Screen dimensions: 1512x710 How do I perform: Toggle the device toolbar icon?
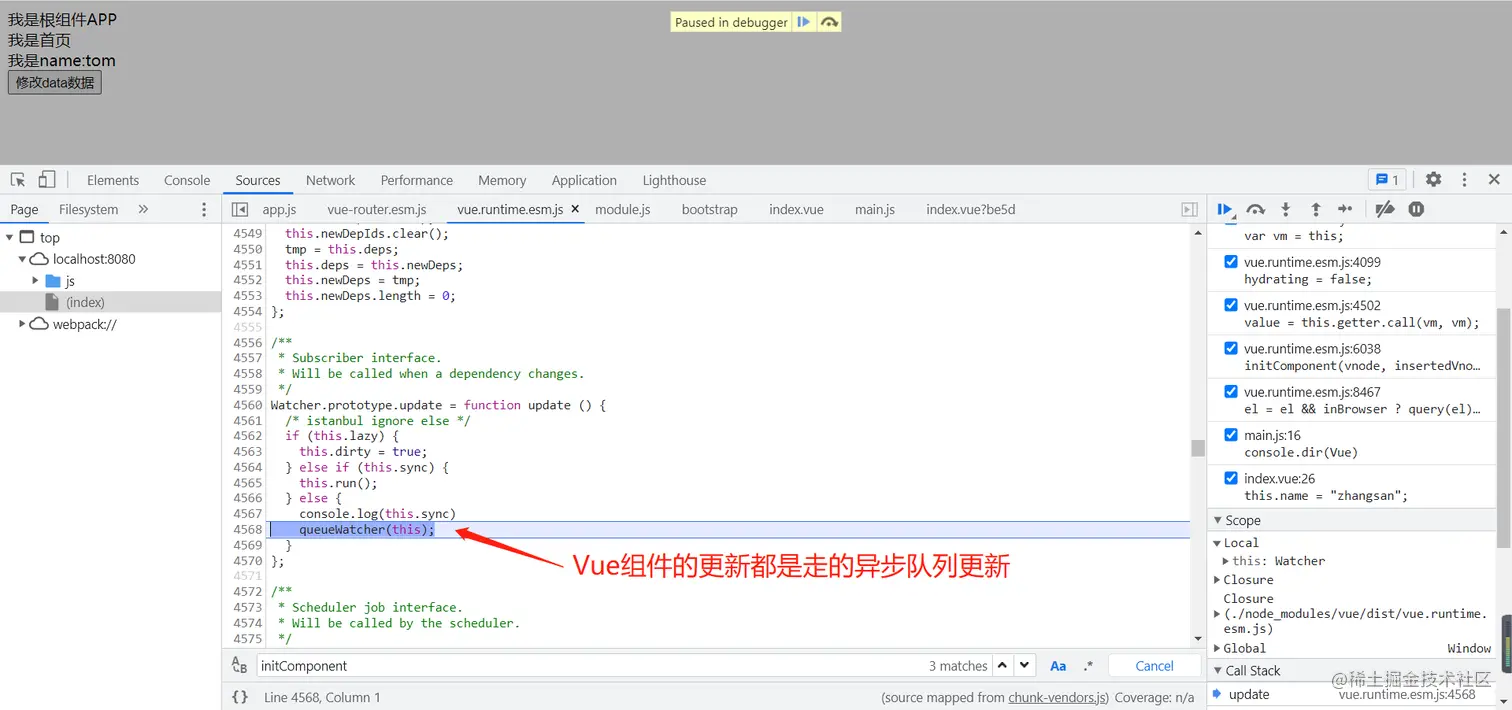tap(47, 180)
